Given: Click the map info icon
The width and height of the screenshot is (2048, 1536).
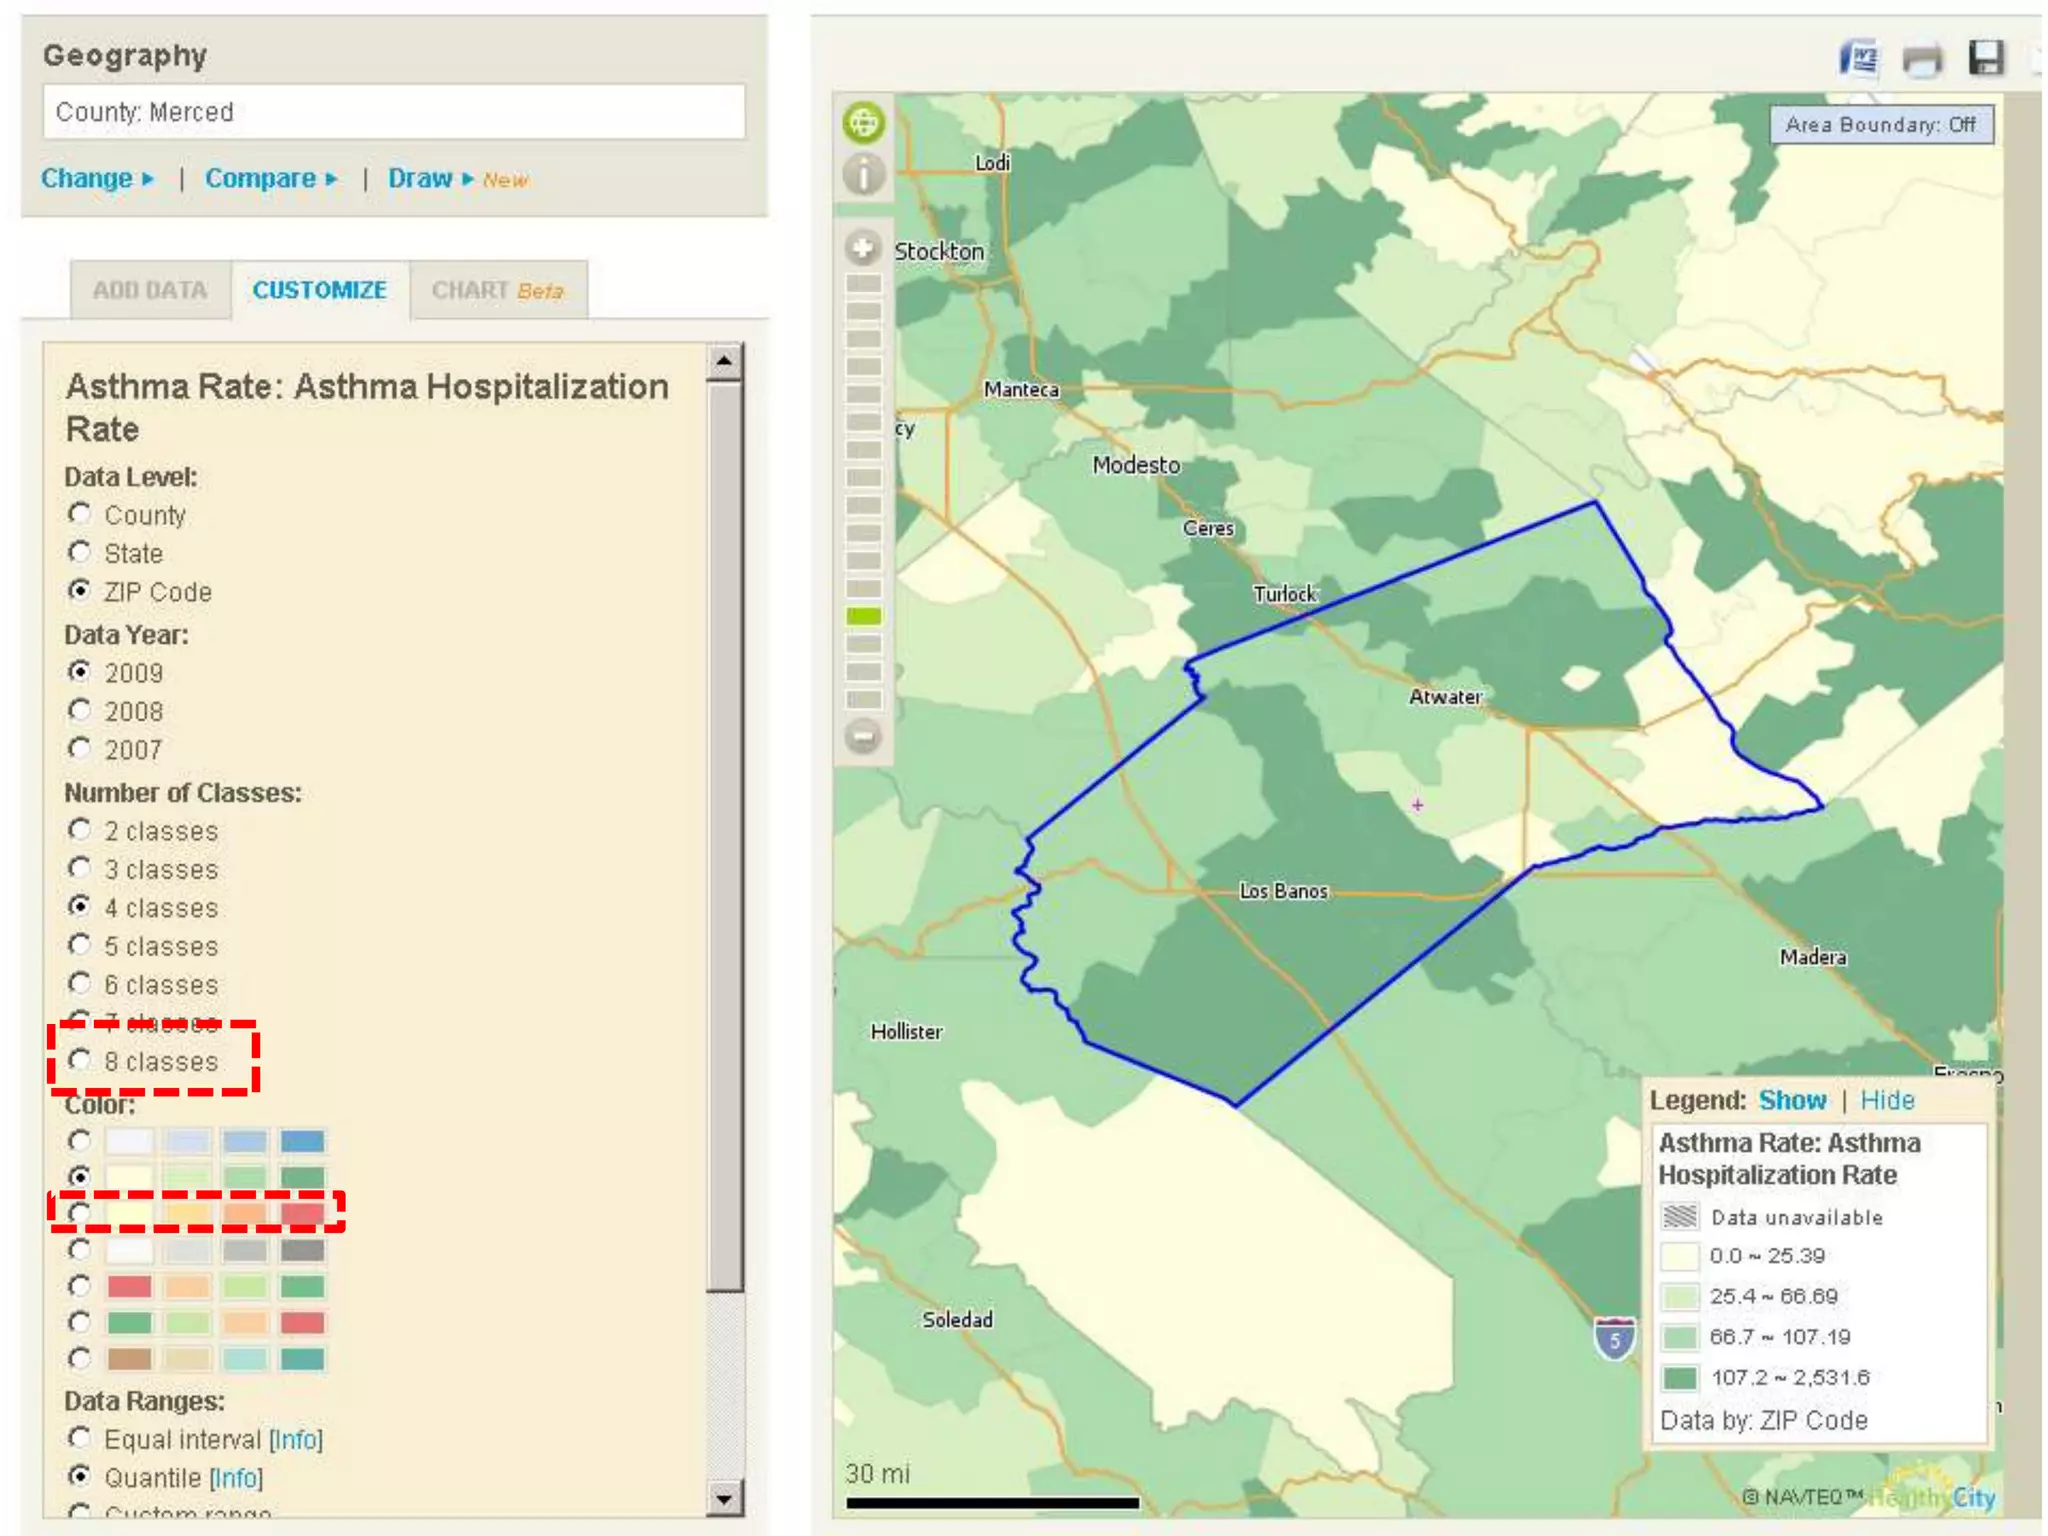Looking at the screenshot, I should point(864,174).
